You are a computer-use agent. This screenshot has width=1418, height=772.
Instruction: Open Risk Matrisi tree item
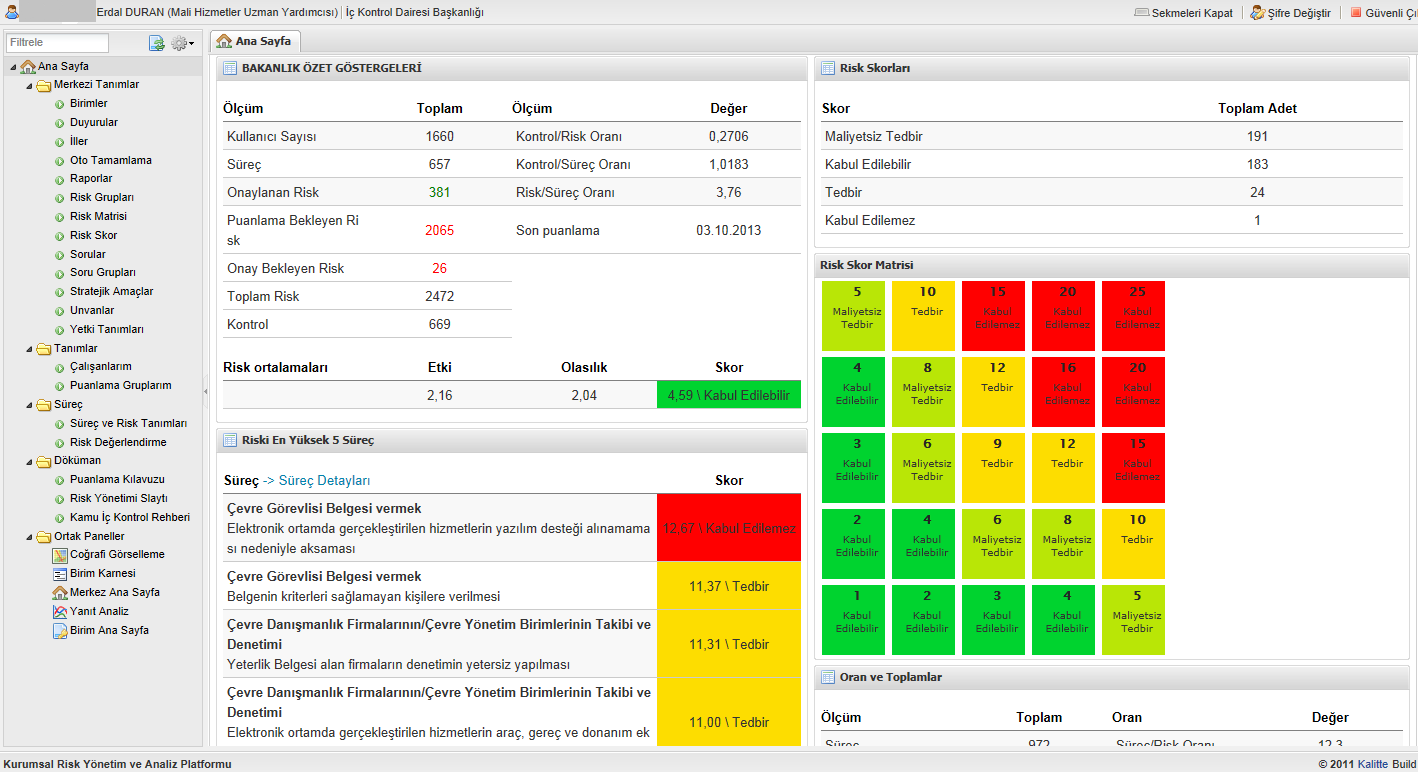tap(98, 216)
